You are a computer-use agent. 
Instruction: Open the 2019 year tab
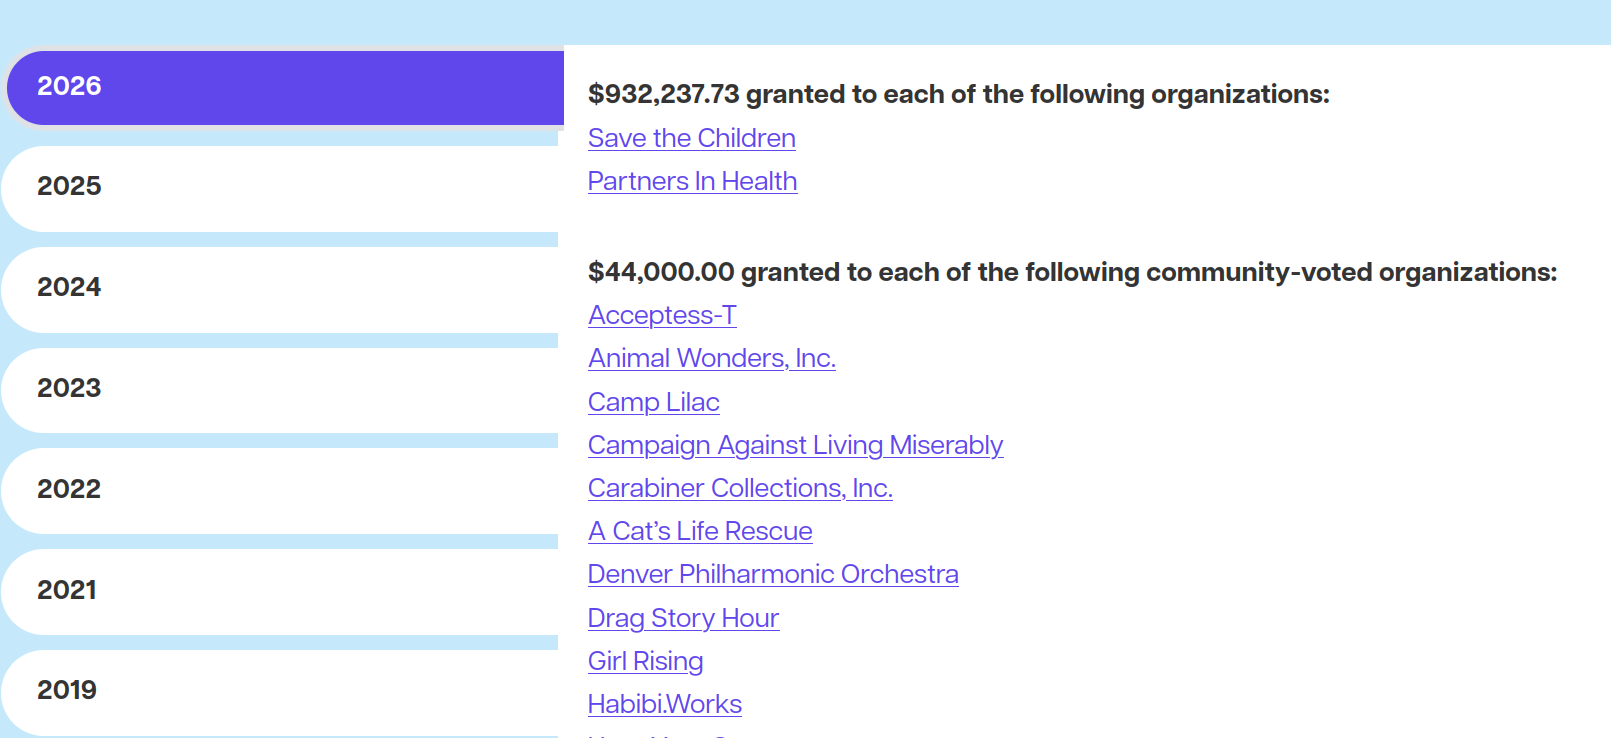tap(281, 692)
